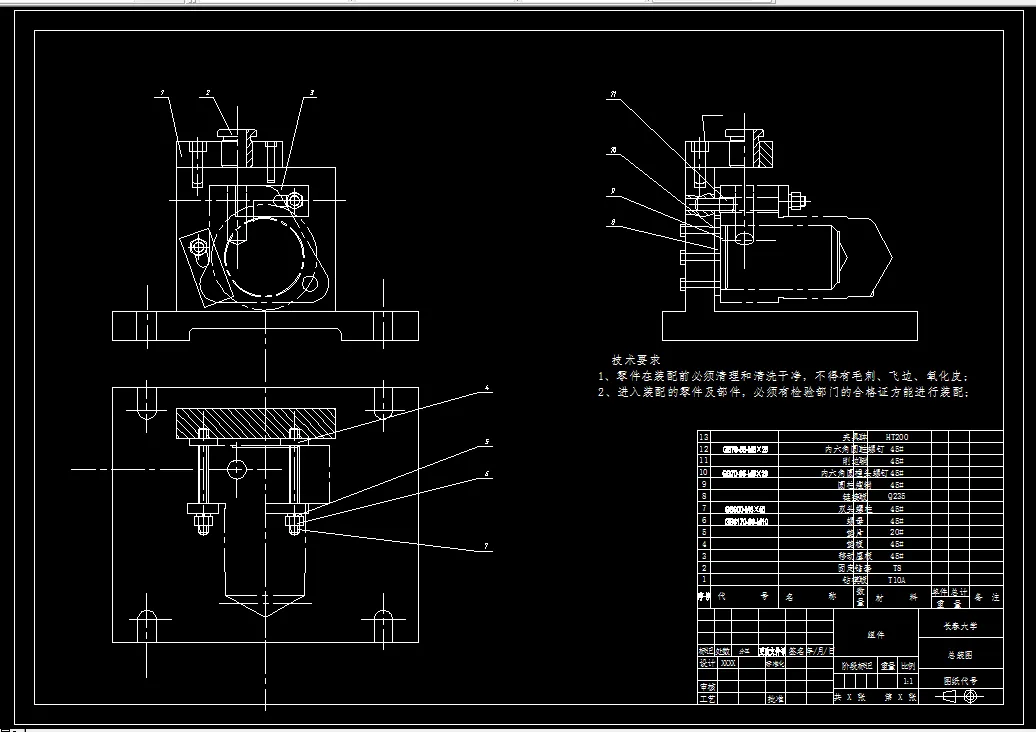Select material T10A in row 1

[897, 580]
